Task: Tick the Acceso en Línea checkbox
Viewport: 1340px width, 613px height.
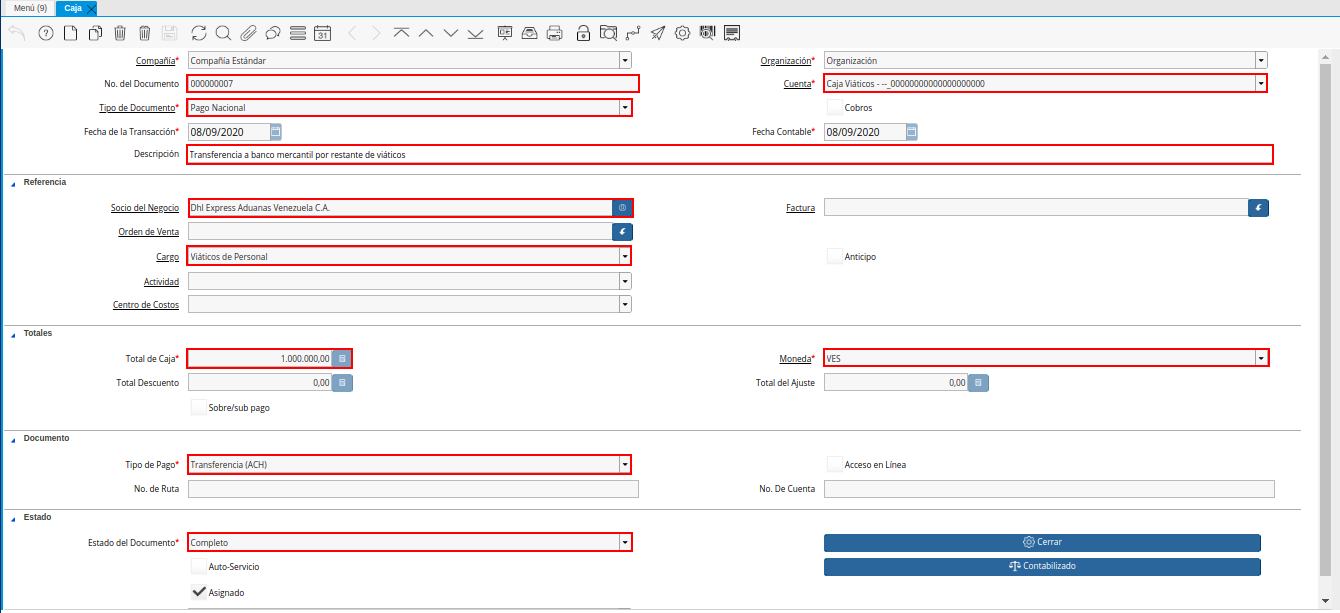Action: click(835, 464)
